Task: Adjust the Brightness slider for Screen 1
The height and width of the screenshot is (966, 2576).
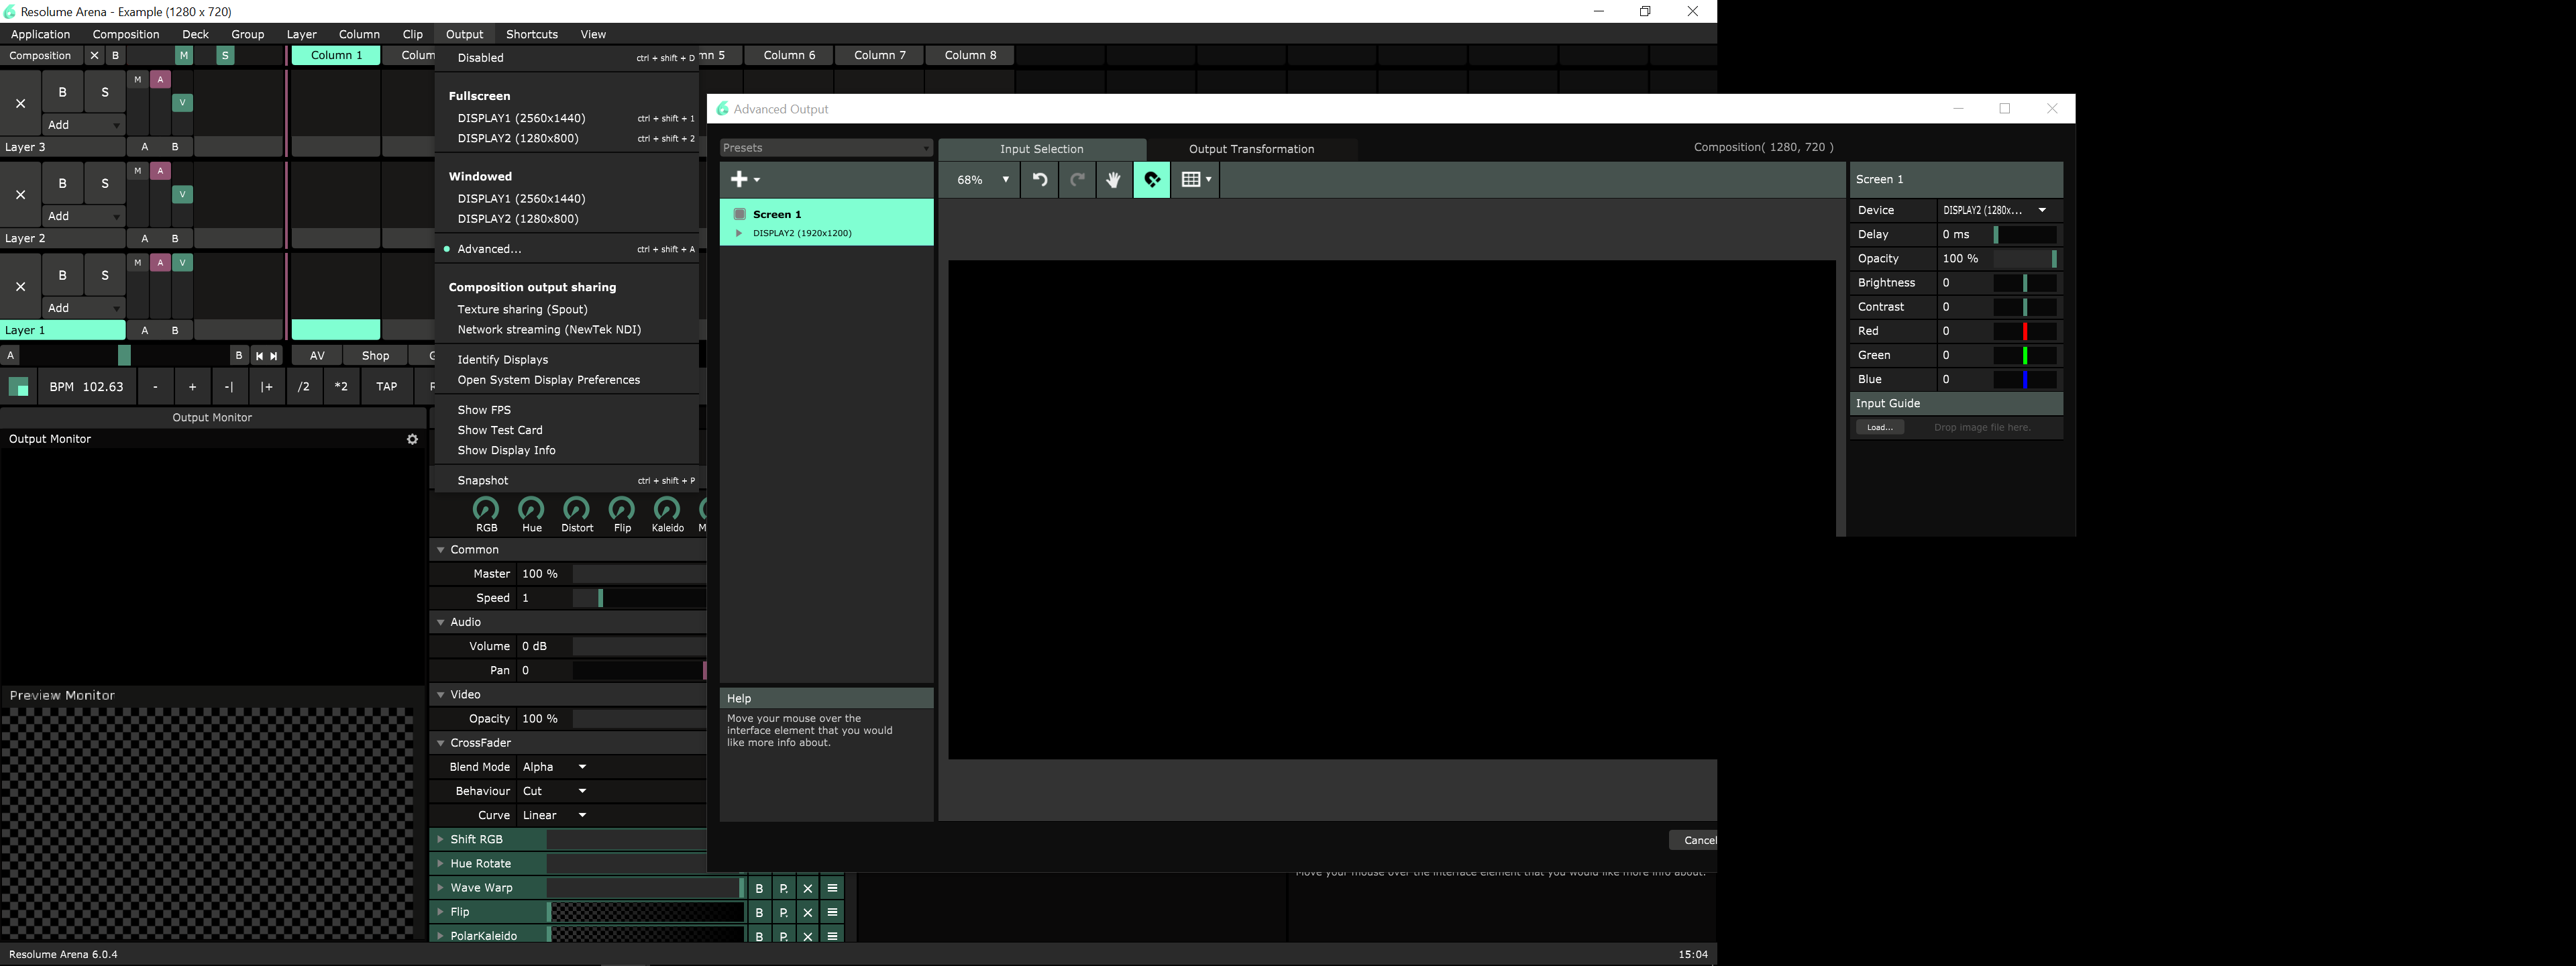Action: click(x=2025, y=283)
